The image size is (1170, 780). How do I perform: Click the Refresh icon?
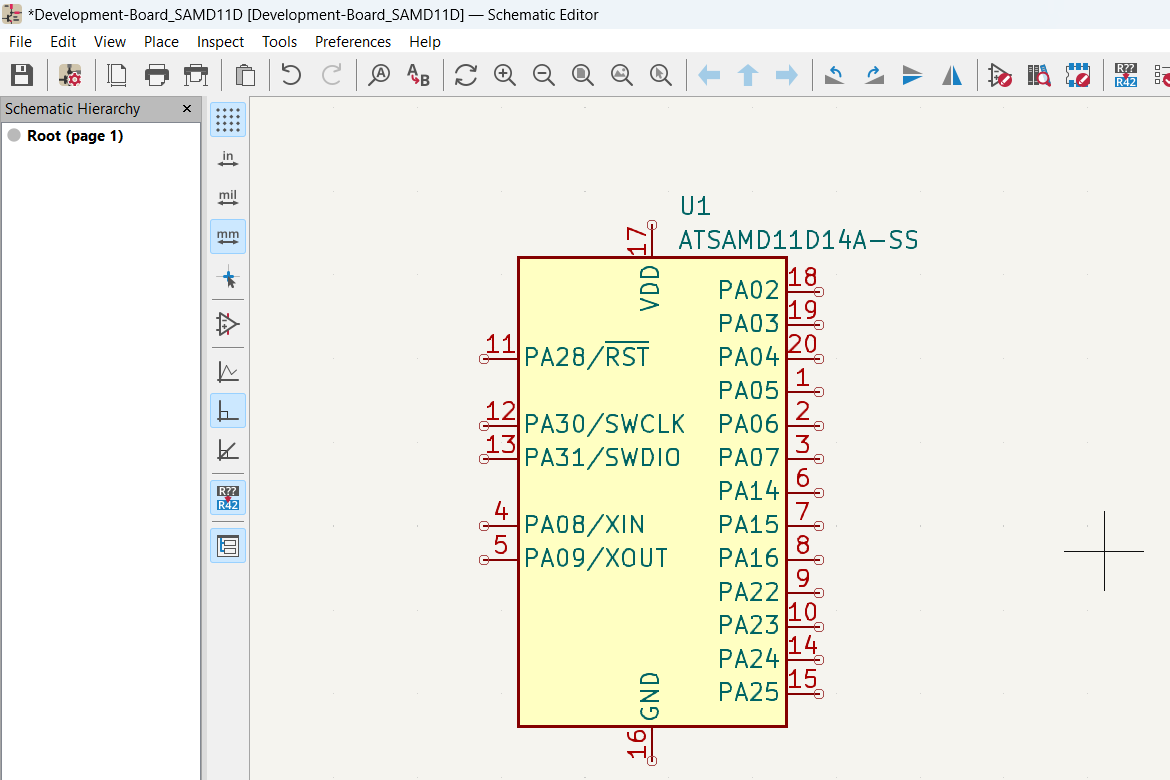point(465,75)
